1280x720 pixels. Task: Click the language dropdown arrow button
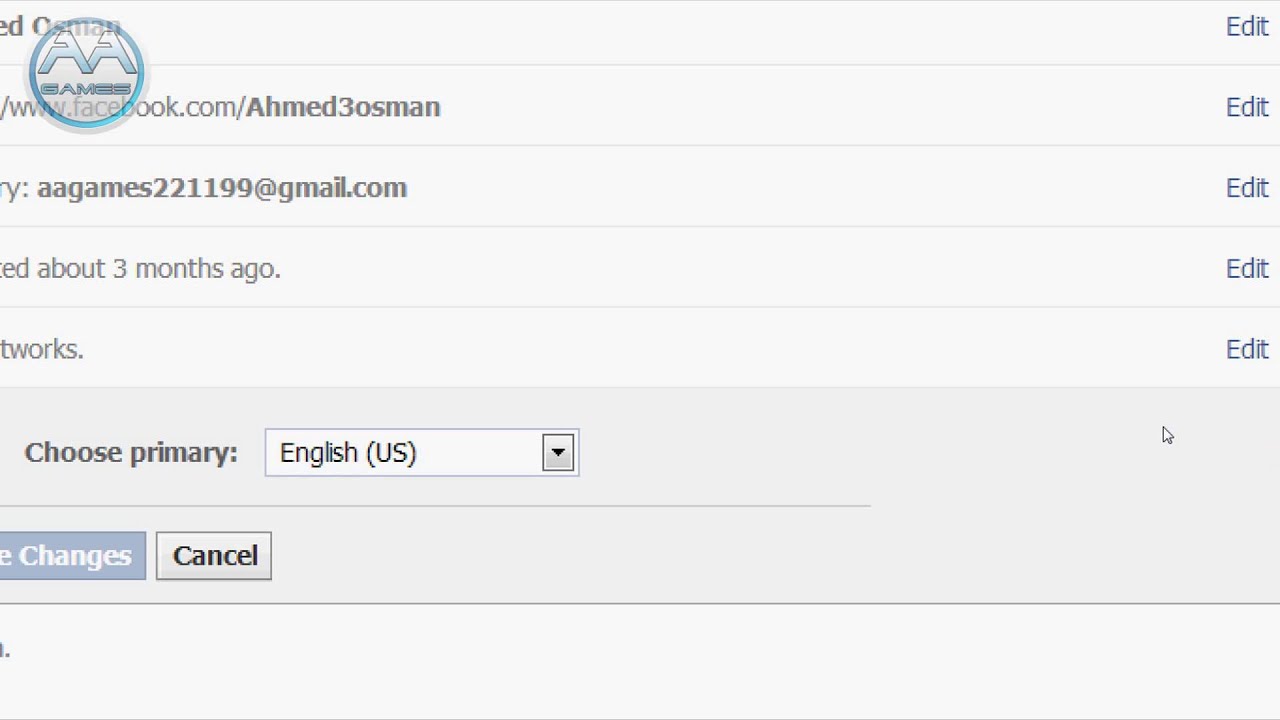coord(558,453)
